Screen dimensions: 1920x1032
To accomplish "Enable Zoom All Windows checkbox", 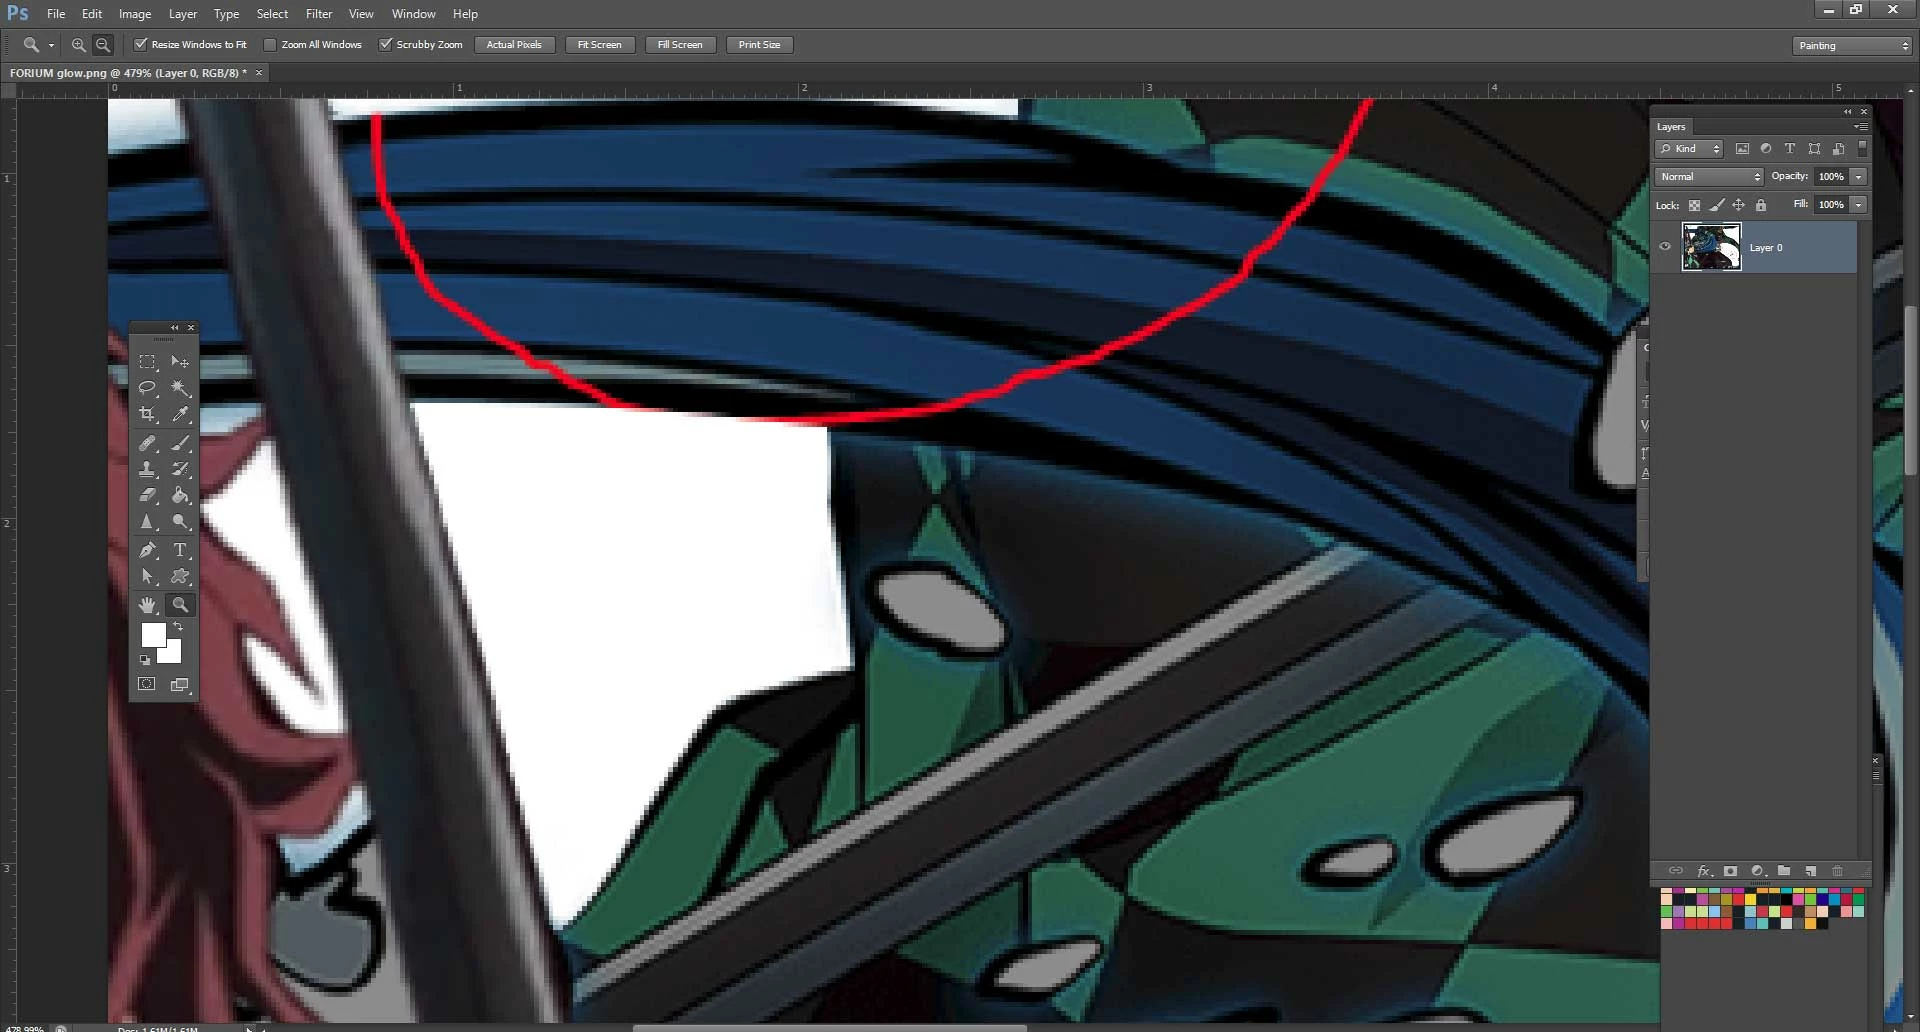I will 270,44.
